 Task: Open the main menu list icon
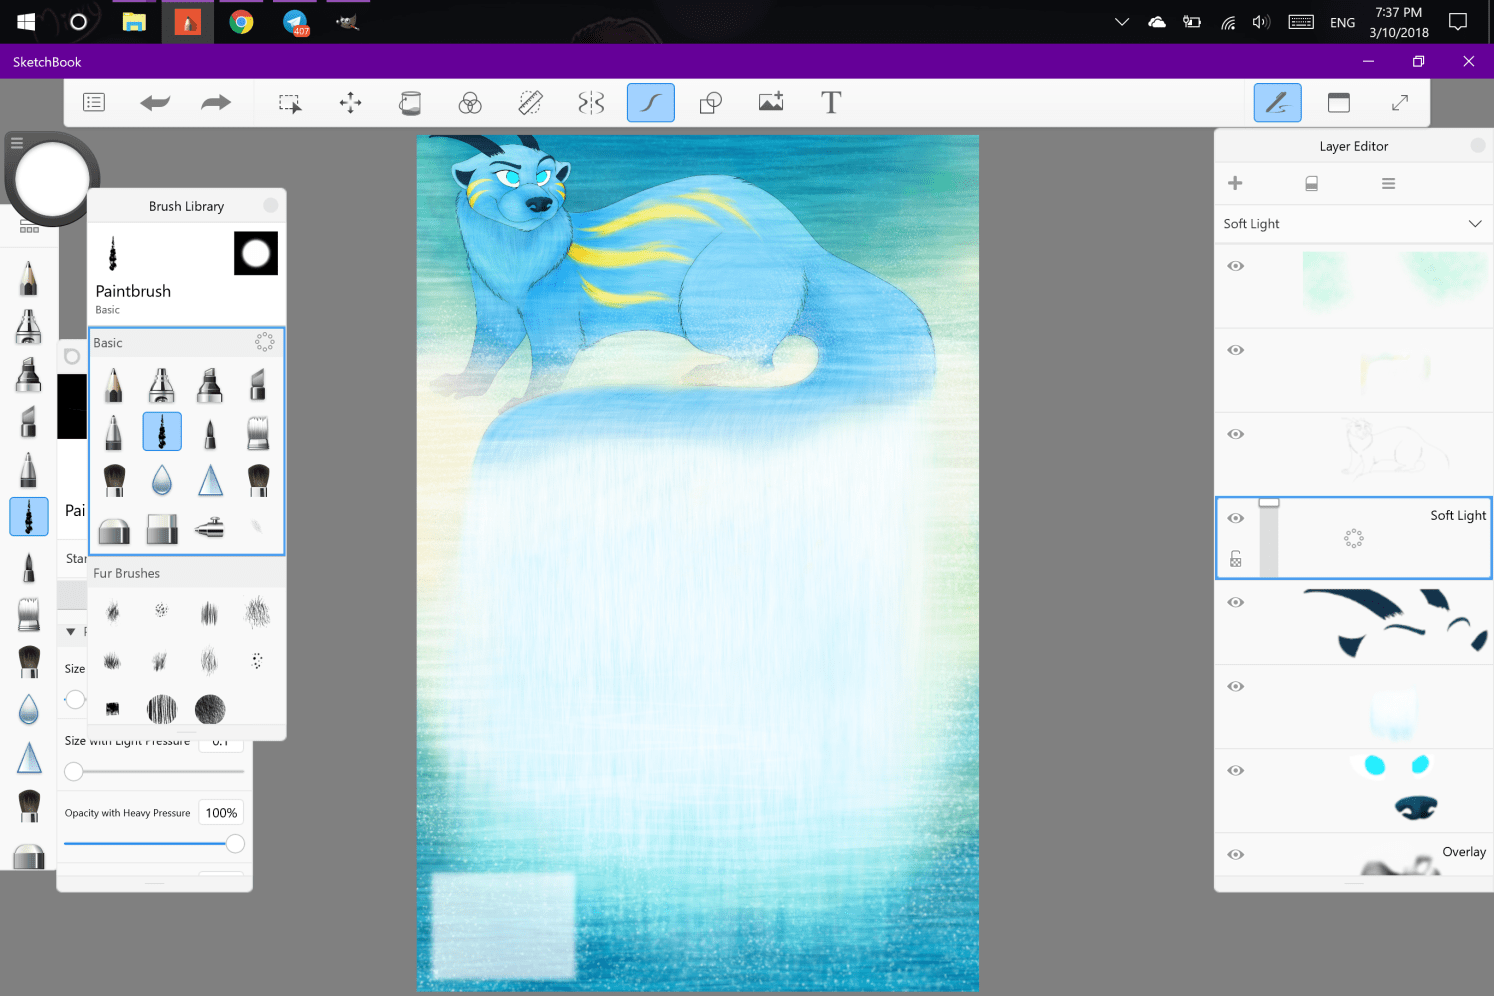94,102
